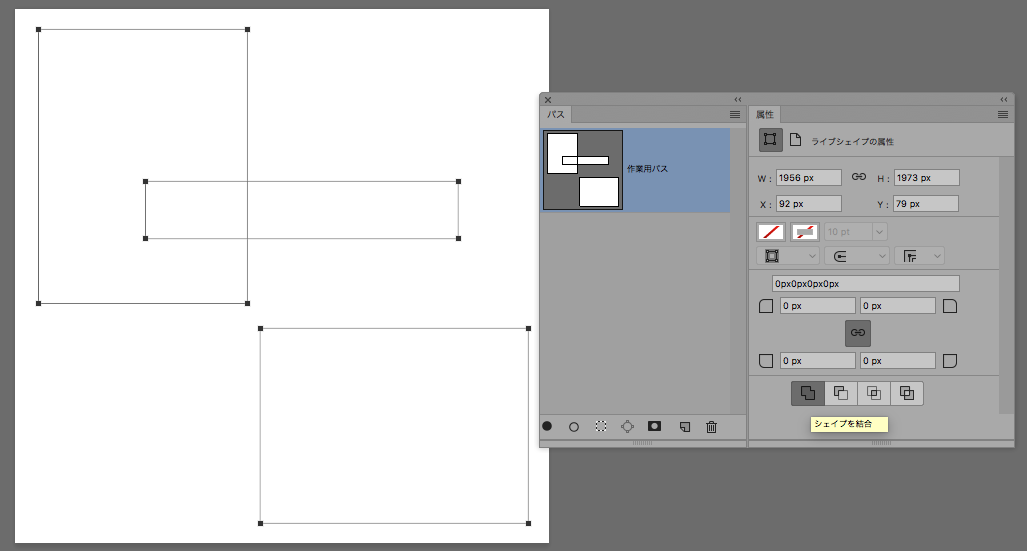
Task: Switch to the 属性 tab
Action: (764, 115)
